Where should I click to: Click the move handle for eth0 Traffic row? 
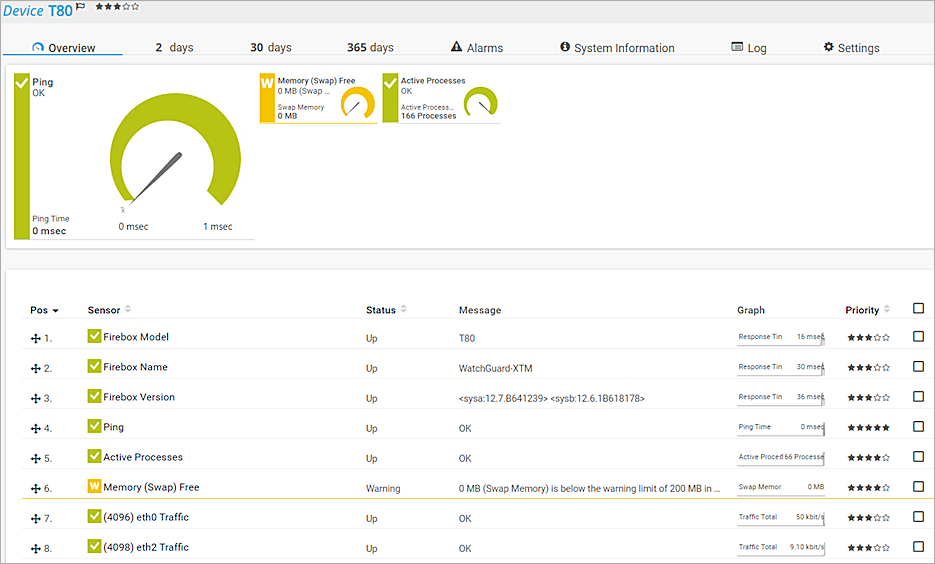(x=36, y=518)
